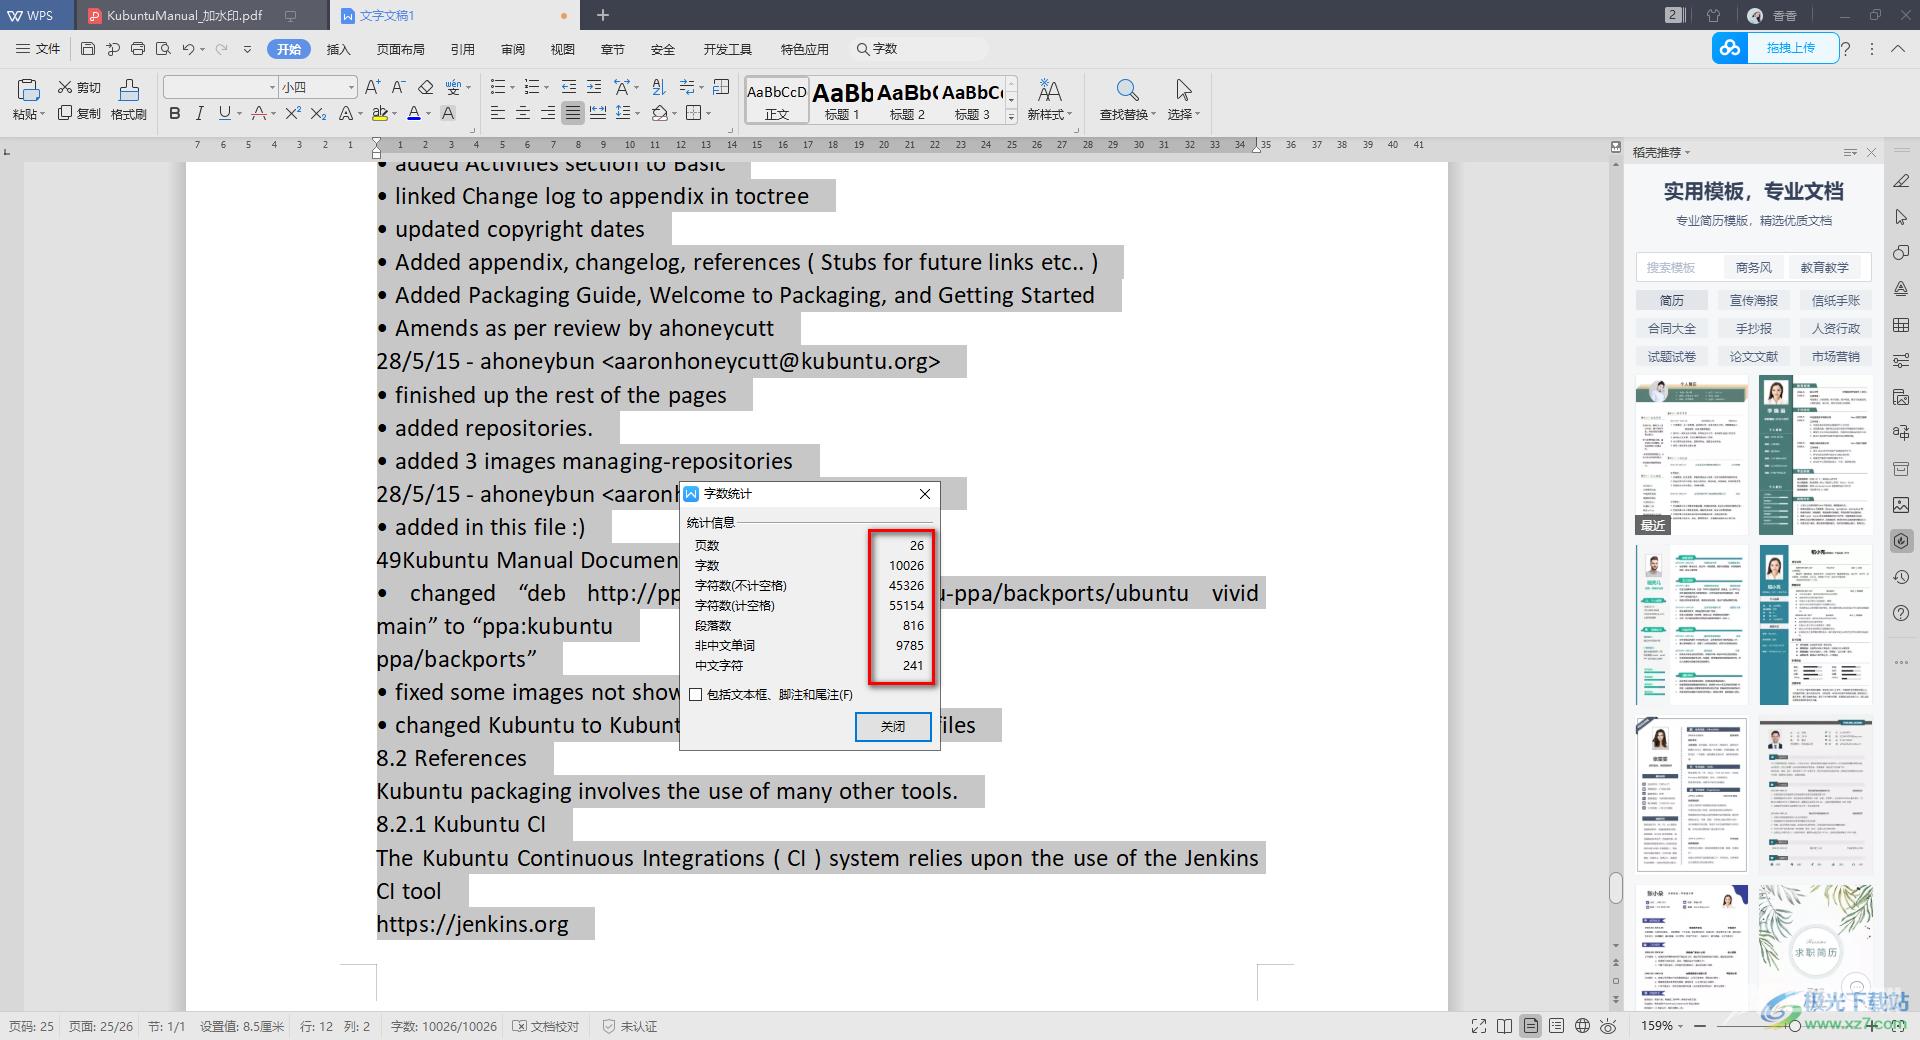Switch to reading layout view icon

pos(1505,1026)
